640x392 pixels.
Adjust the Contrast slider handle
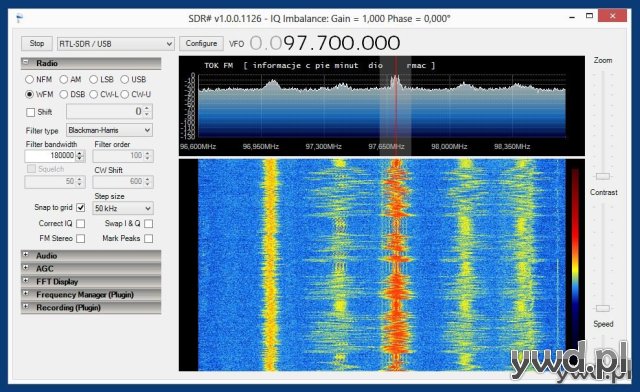tap(602, 308)
